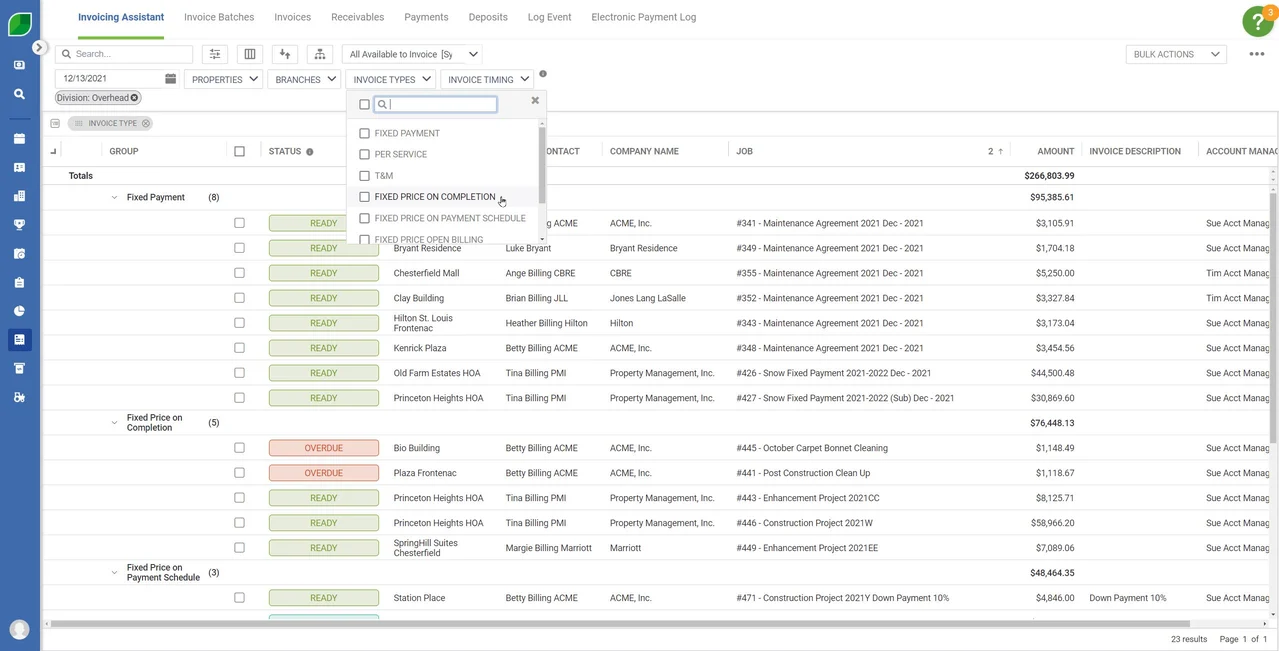The height and width of the screenshot is (651, 1279).
Task: Check the T&M invoice type option
Action: tap(364, 175)
